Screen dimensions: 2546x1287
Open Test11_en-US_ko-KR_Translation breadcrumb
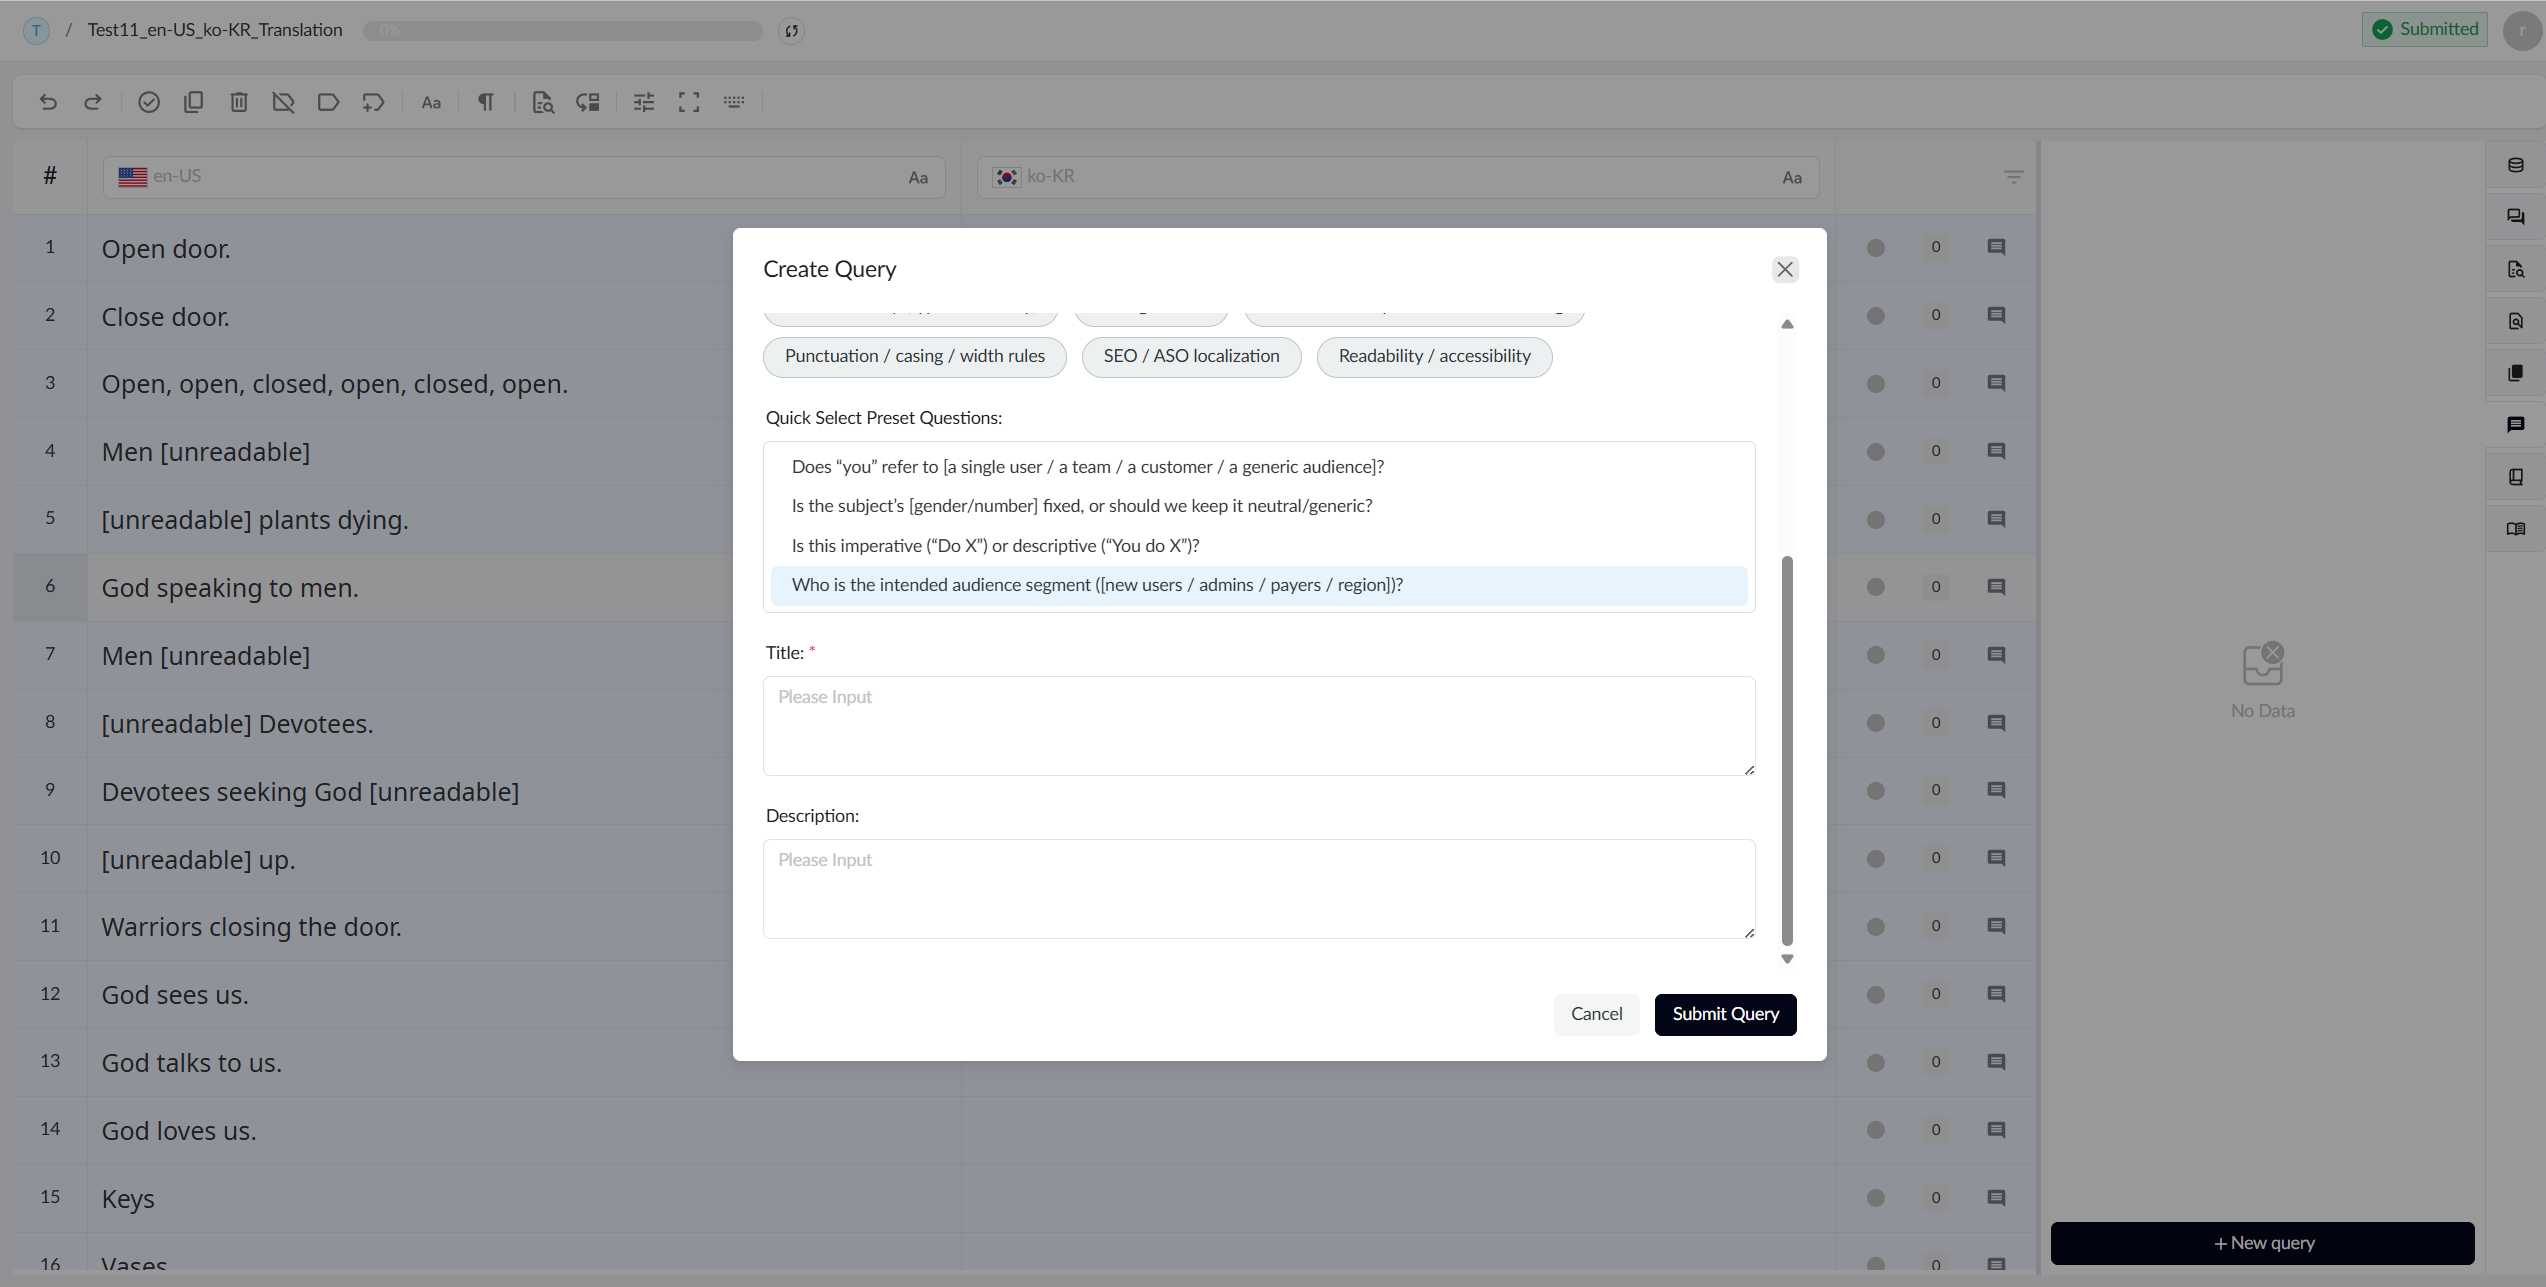coord(214,29)
